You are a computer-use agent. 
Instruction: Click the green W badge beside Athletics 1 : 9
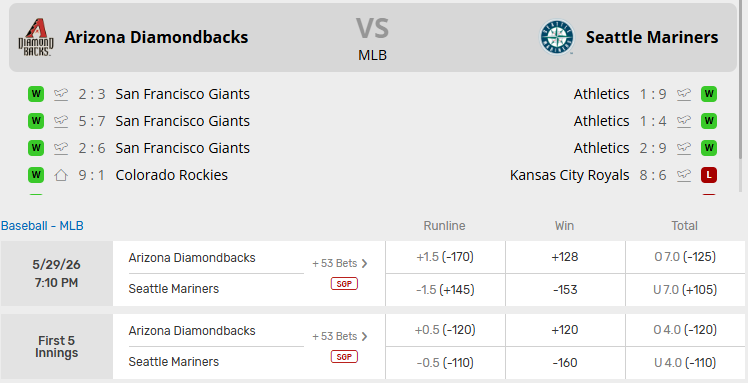click(709, 94)
